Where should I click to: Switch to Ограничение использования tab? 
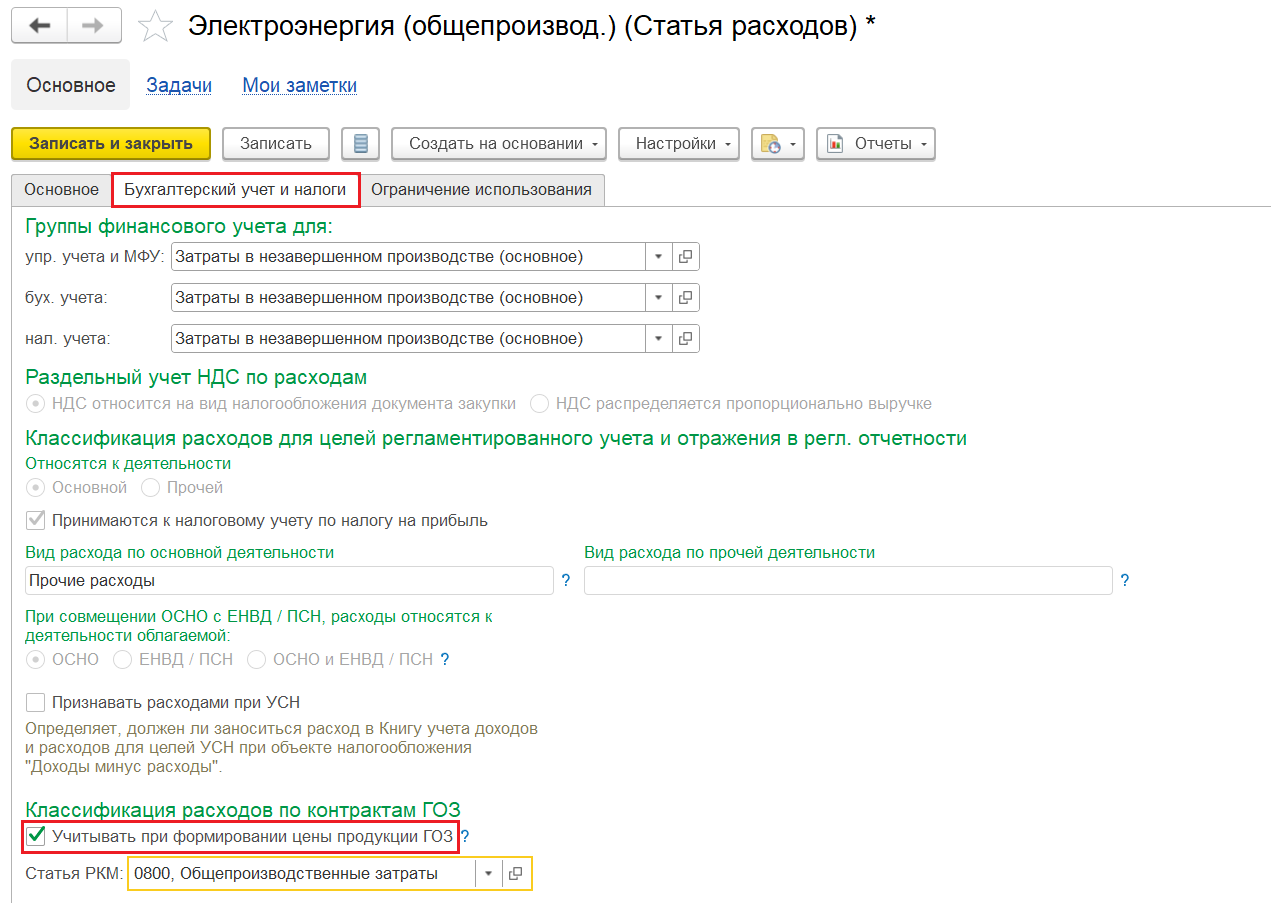[x=482, y=189]
